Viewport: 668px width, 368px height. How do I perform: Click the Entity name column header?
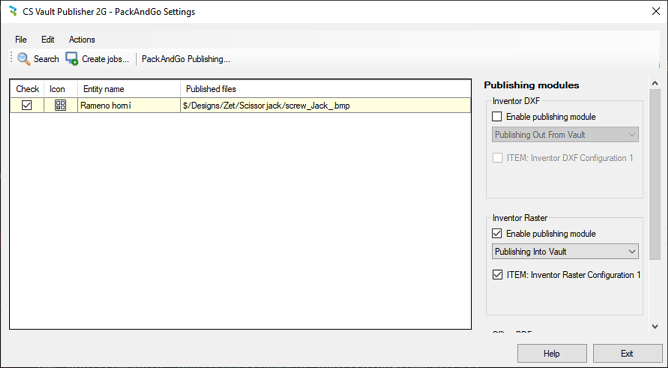pos(129,89)
